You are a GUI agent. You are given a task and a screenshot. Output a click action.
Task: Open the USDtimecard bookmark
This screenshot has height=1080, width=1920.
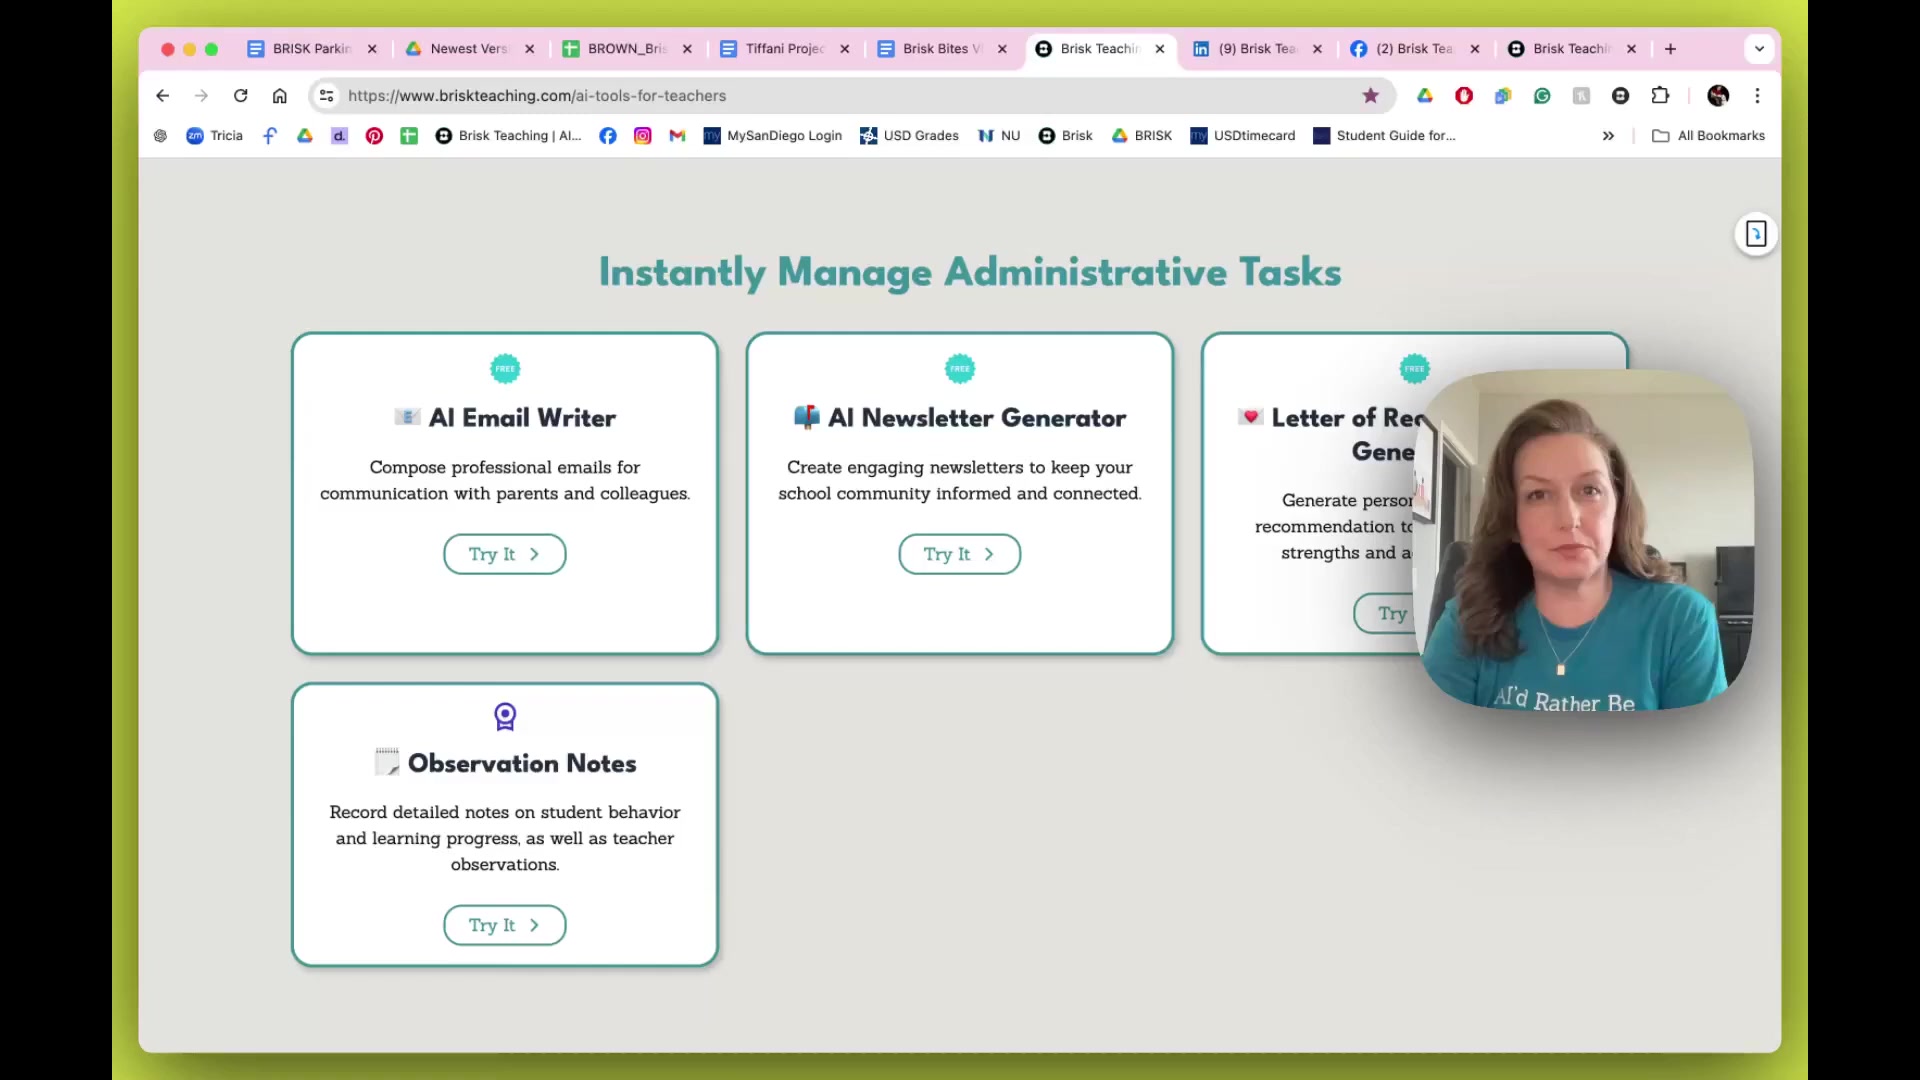(x=1243, y=136)
